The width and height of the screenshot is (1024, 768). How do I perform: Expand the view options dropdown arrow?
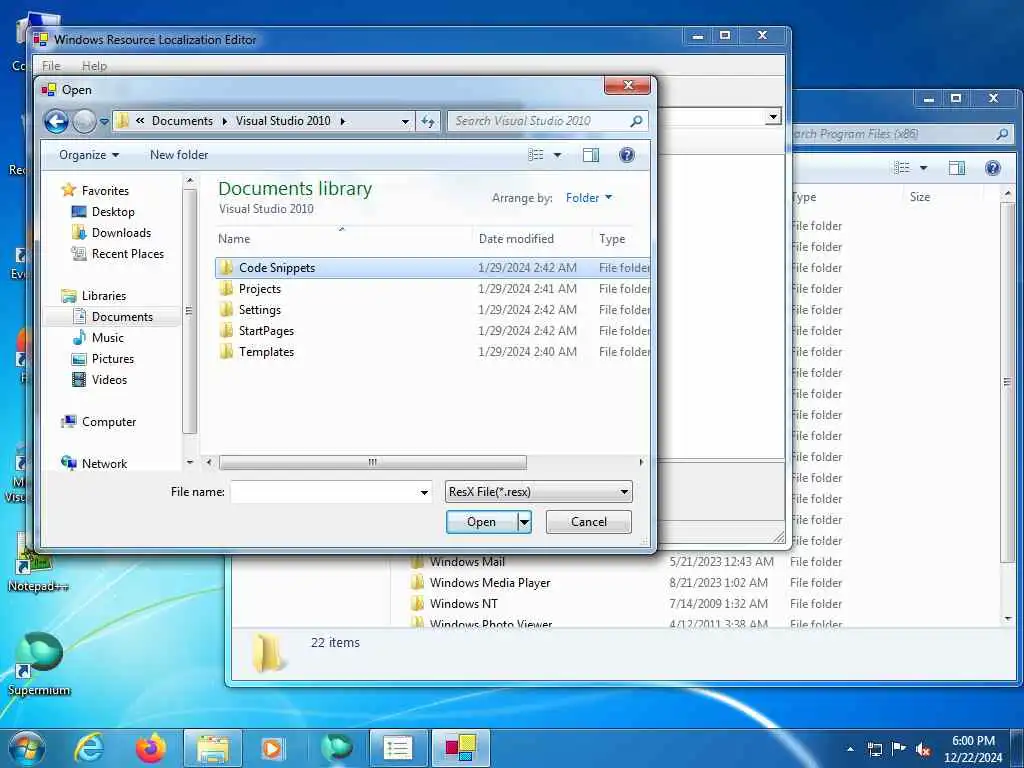(x=557, y=155)
